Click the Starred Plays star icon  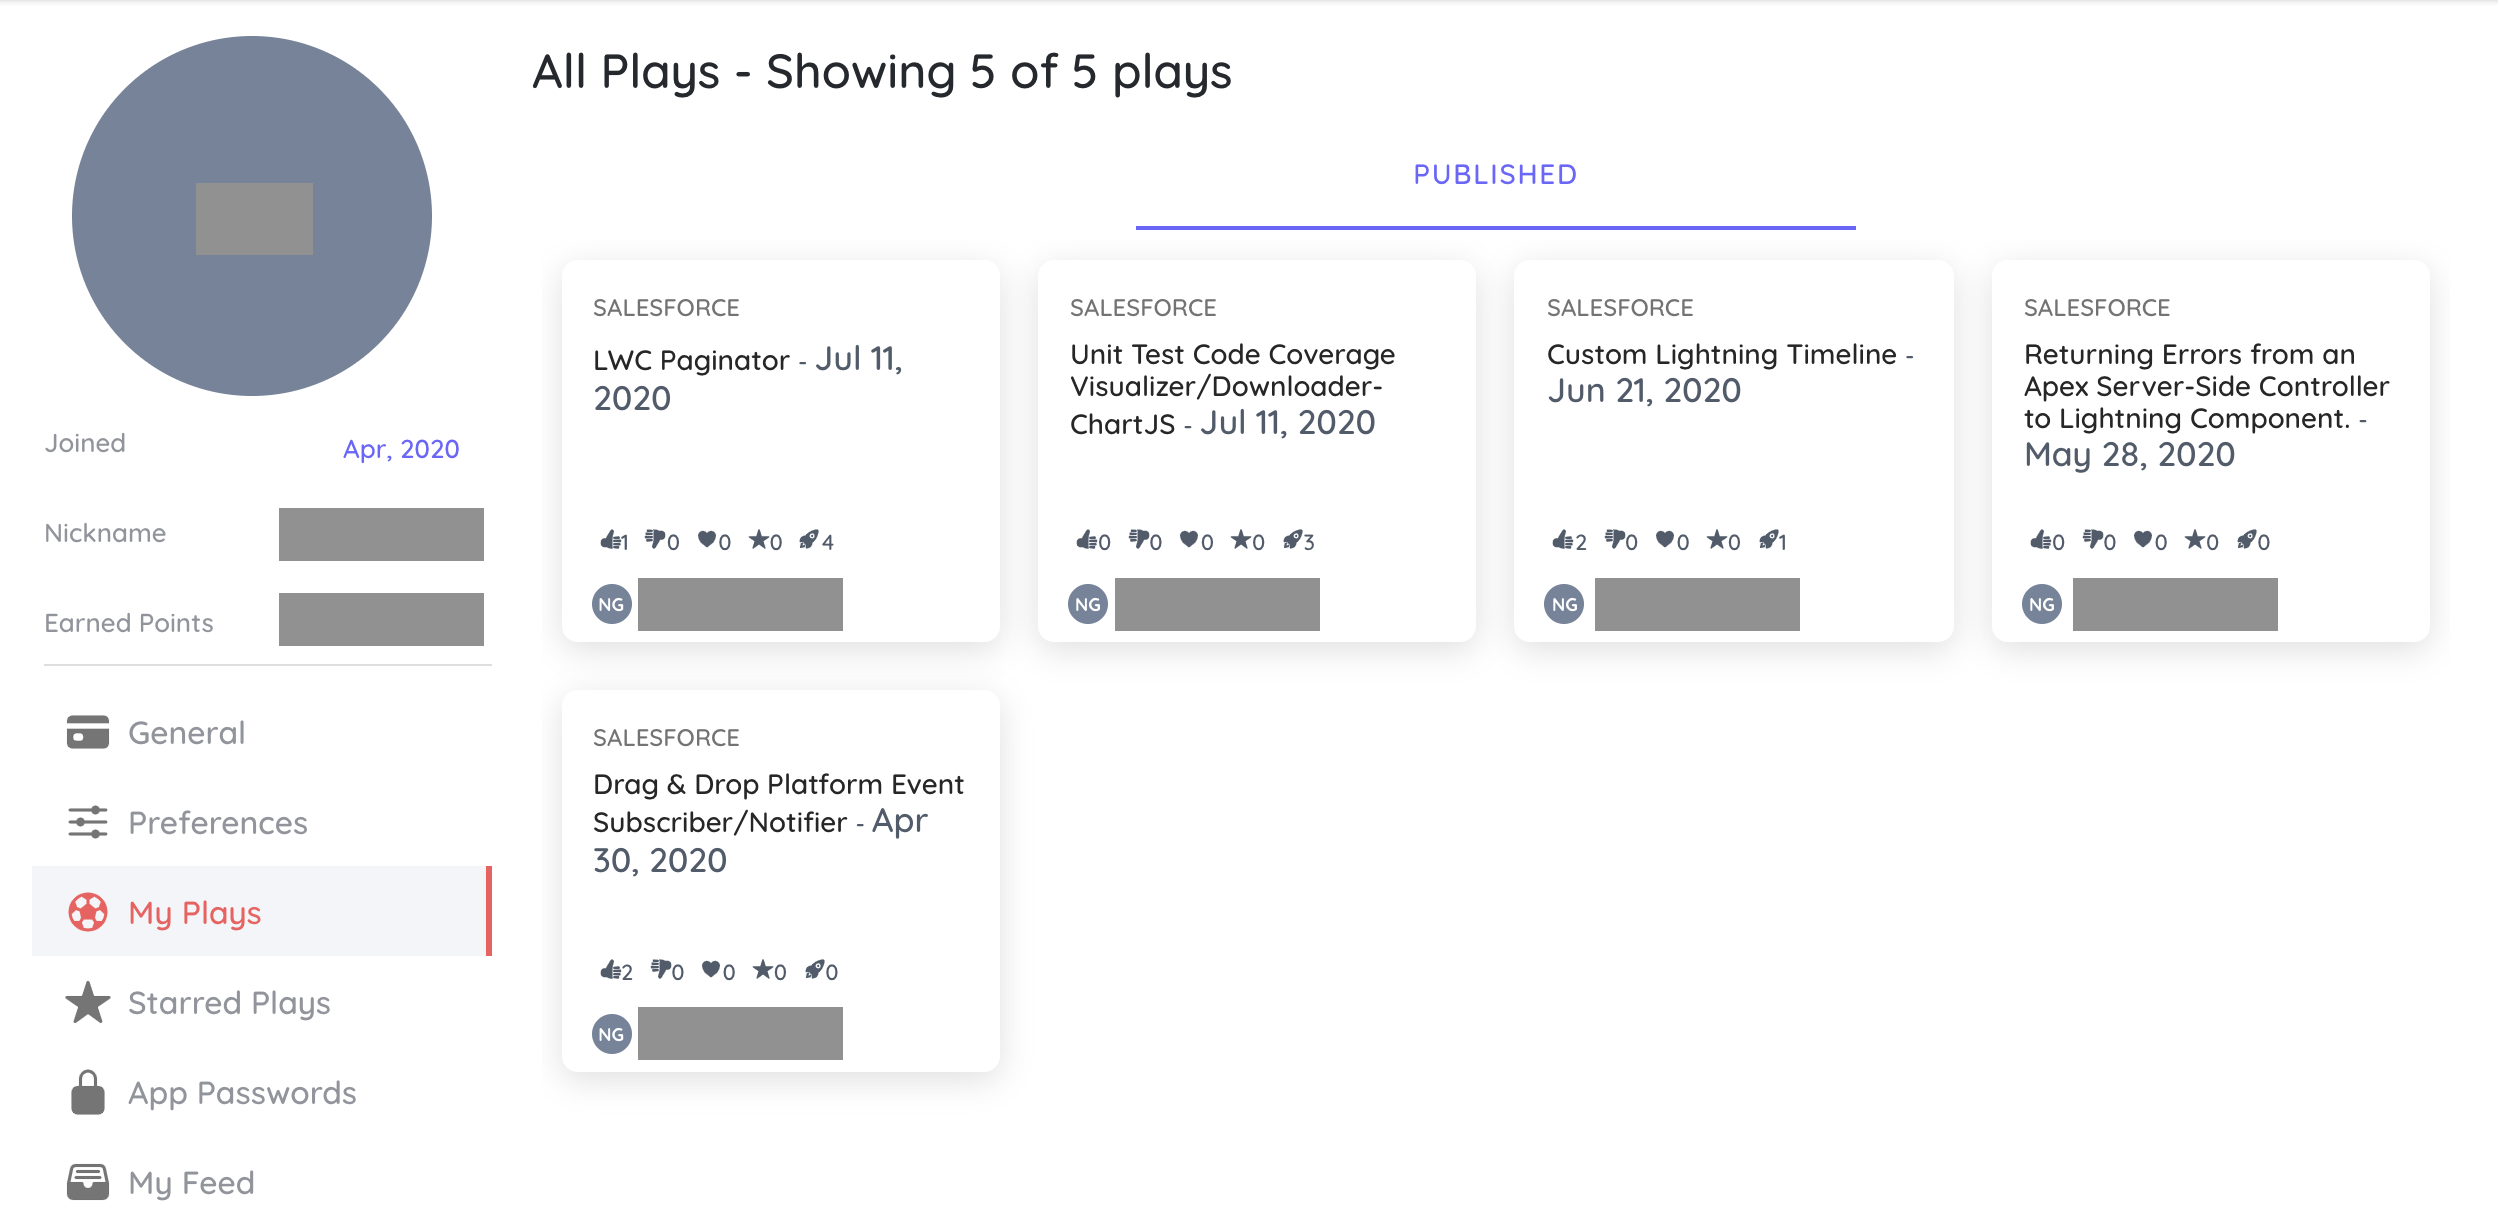(88, 1002)
